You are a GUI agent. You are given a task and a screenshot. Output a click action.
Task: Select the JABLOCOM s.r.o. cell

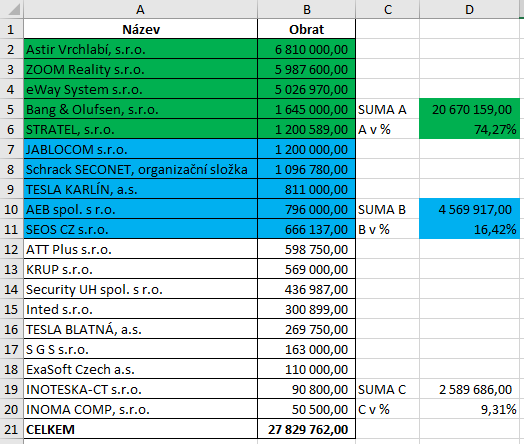click(141, 149)
